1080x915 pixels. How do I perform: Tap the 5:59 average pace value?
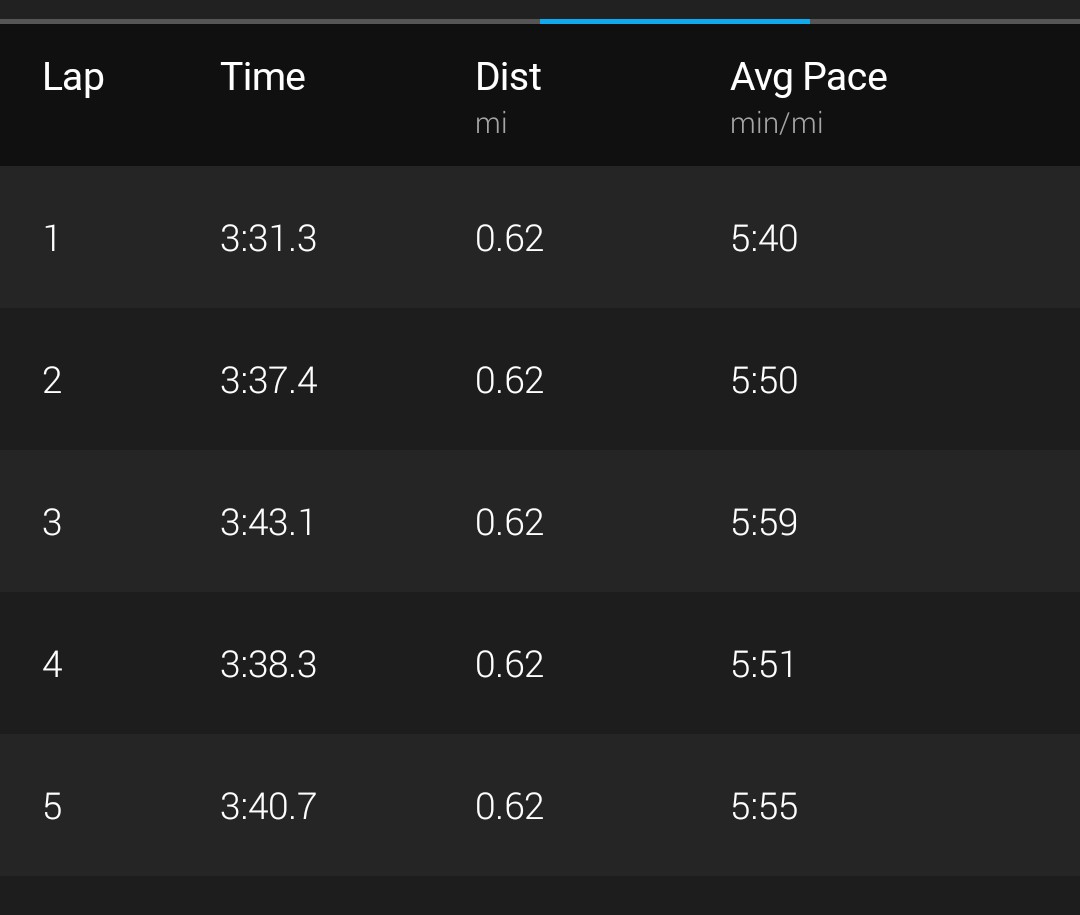coord(764,522)
